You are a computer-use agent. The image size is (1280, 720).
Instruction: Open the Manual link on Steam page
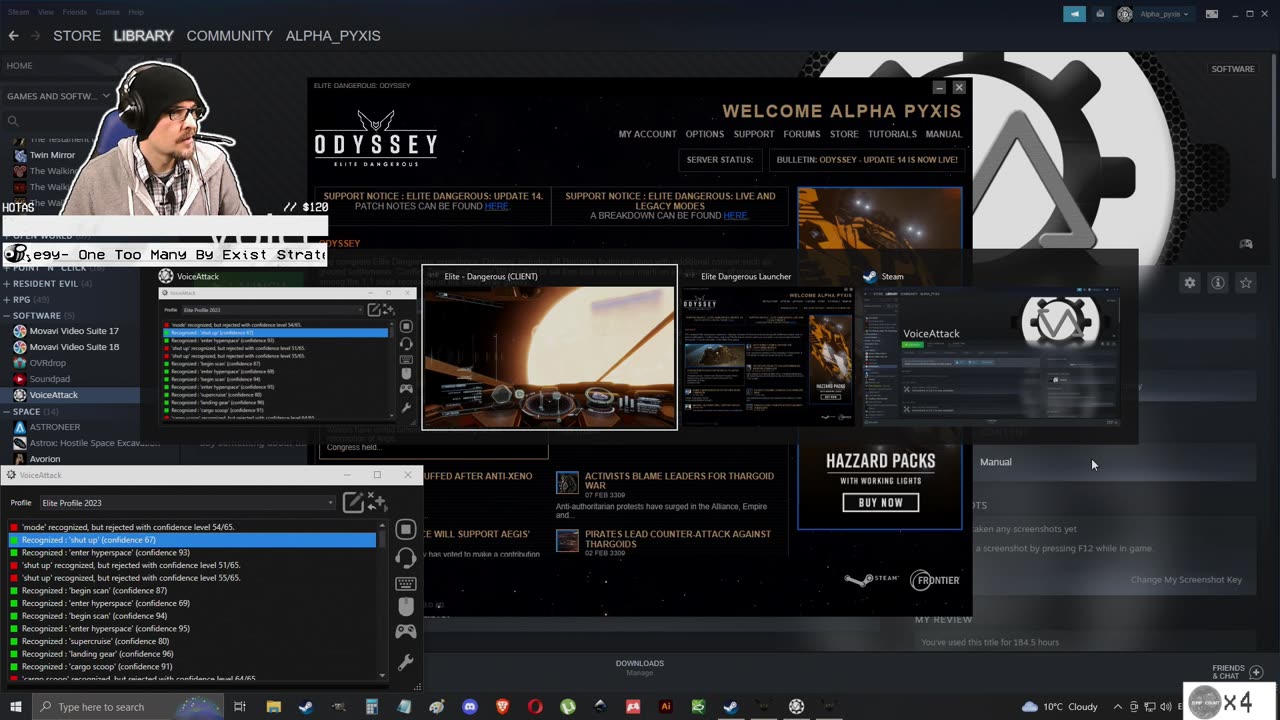(996, 462)
